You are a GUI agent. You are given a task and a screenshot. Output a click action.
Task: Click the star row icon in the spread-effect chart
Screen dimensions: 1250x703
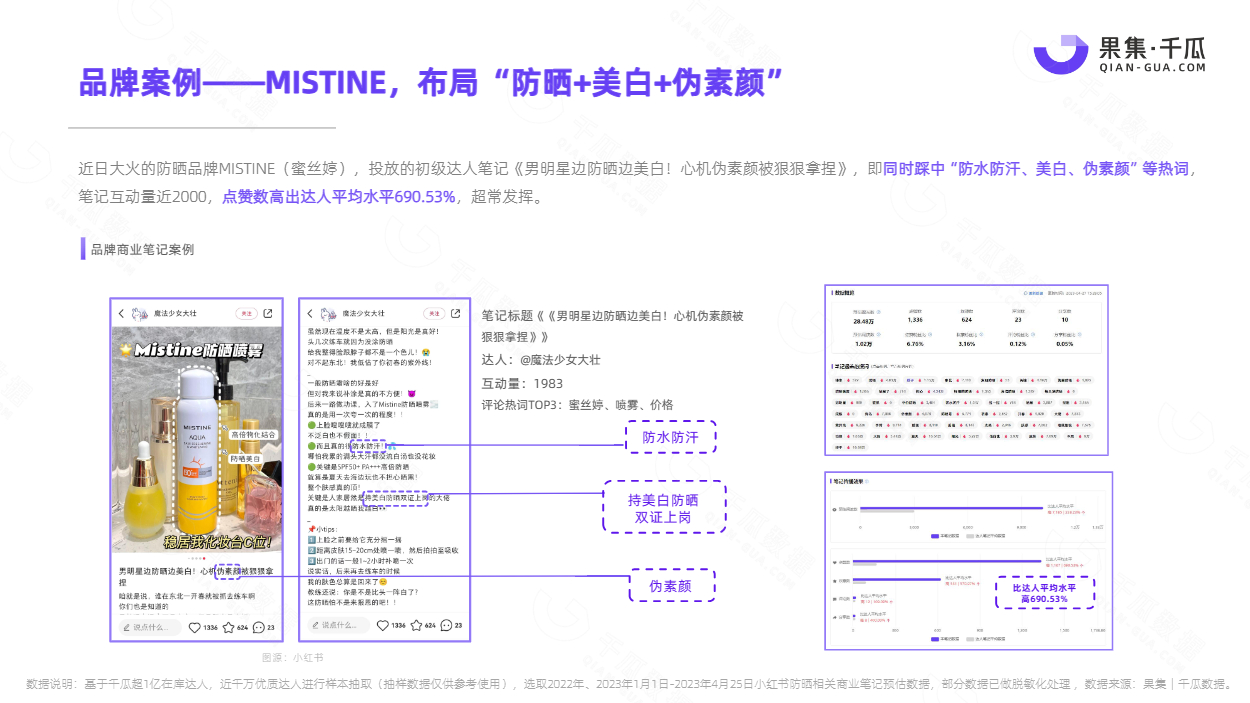coord(834,581)
